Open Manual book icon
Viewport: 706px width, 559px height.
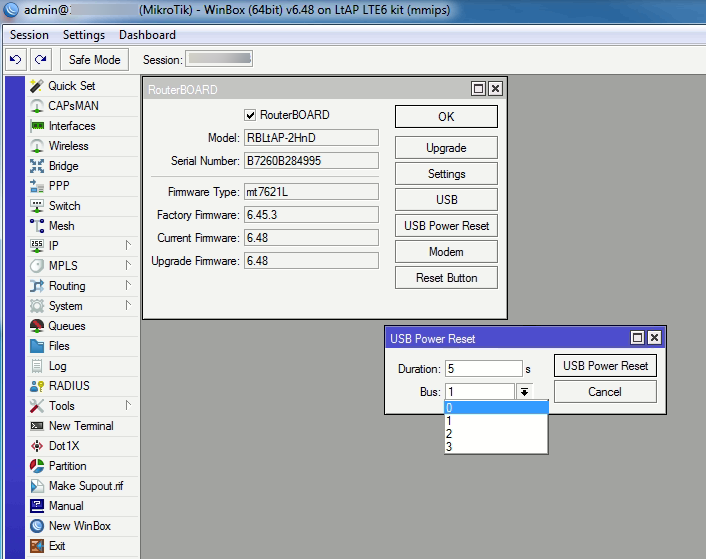[x=37, y=506]
